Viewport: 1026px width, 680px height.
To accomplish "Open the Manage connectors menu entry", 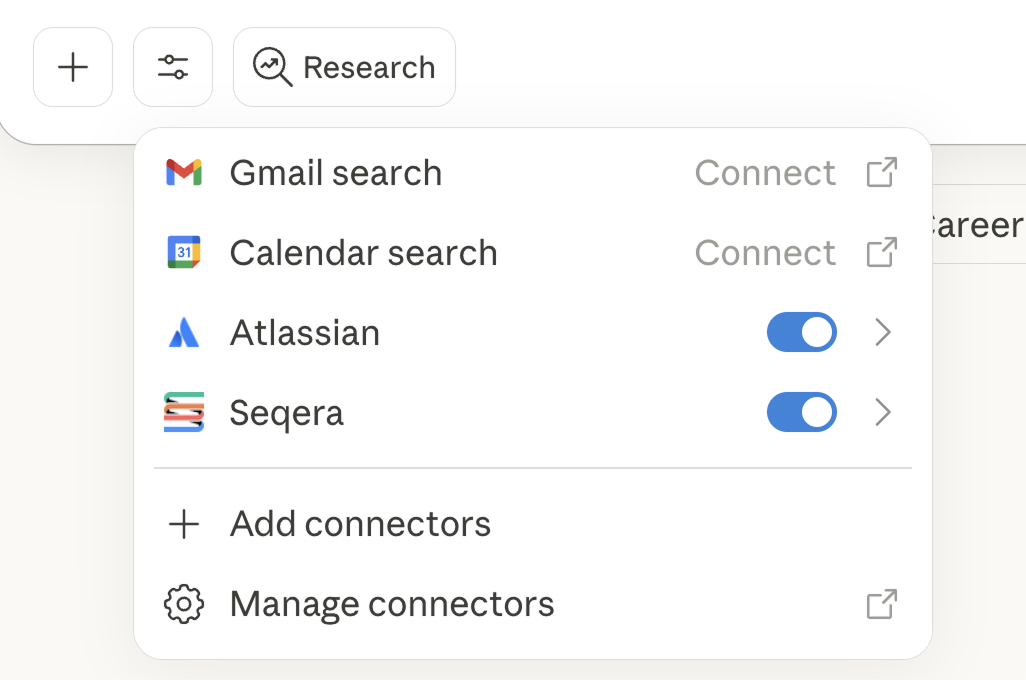I will 392,604.
